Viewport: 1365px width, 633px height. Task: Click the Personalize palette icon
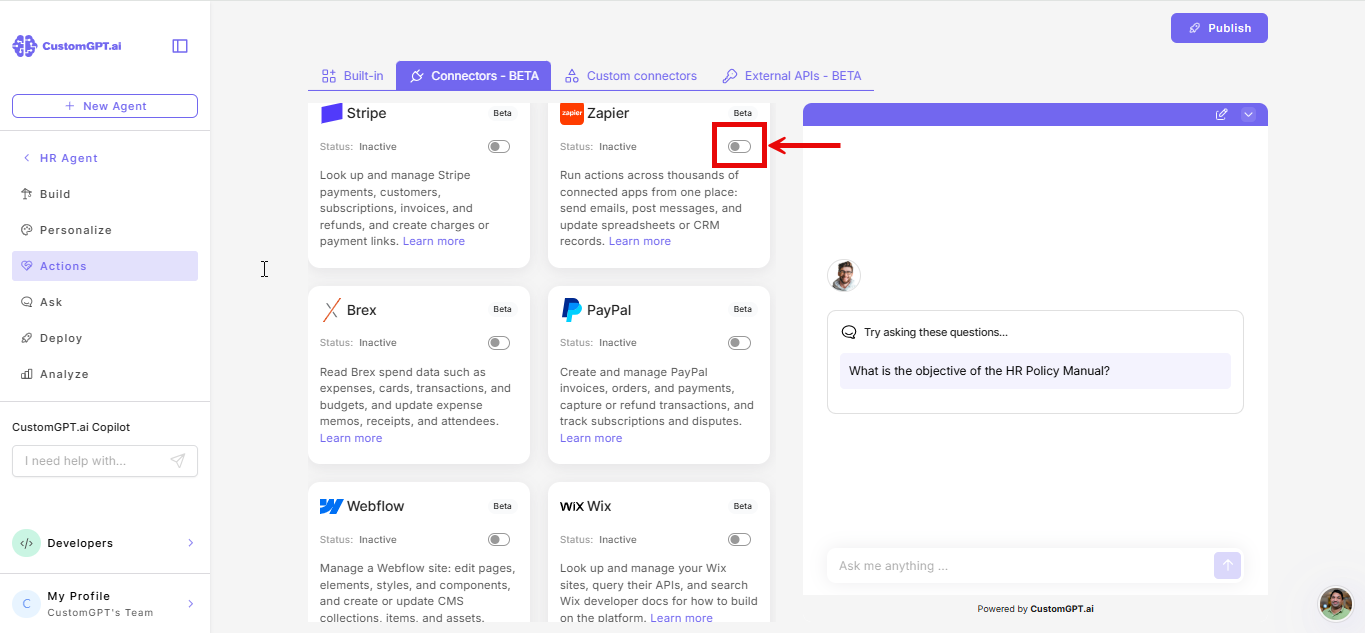click(x=27, y=230)
